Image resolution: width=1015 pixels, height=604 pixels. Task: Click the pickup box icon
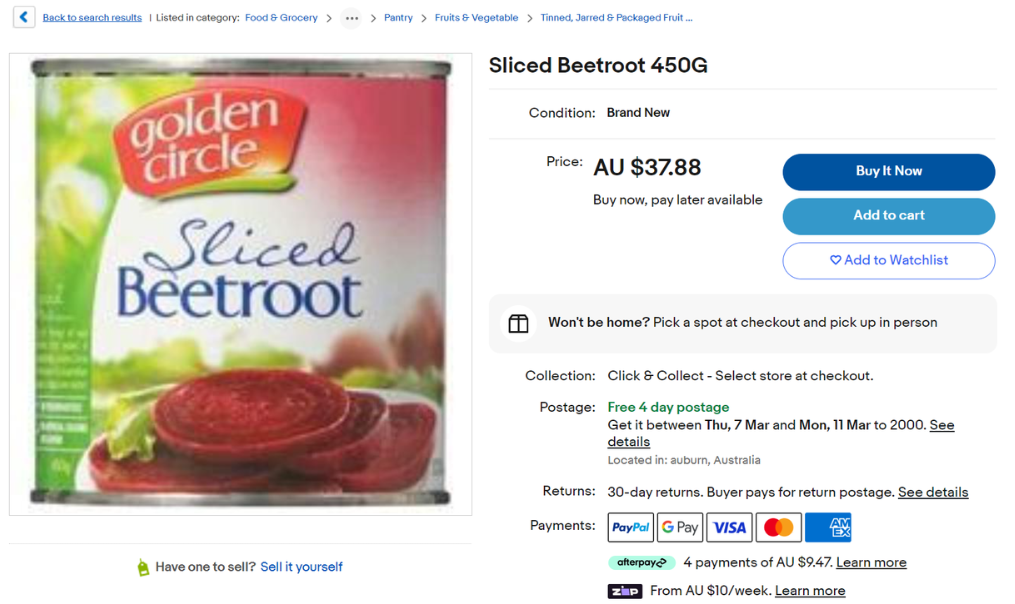coord(518,323)
